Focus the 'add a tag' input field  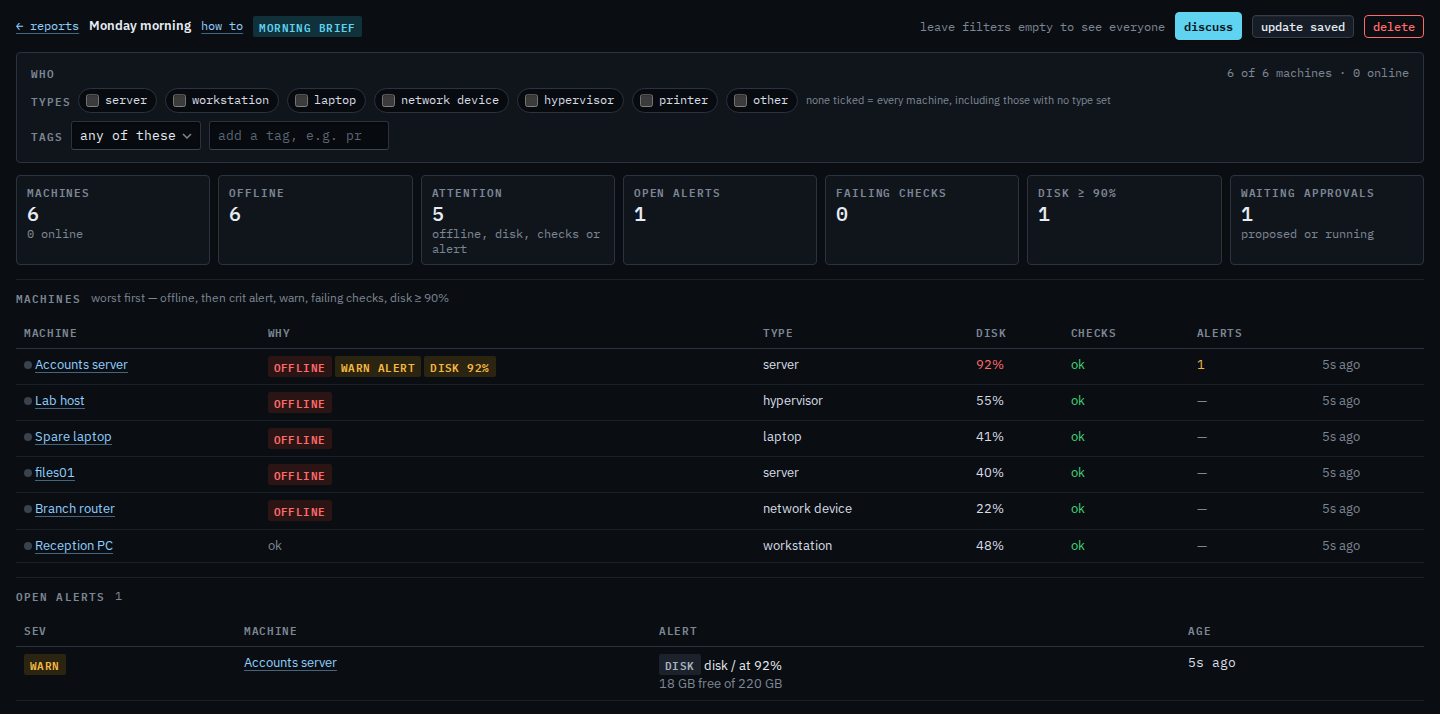click(299, 136)
